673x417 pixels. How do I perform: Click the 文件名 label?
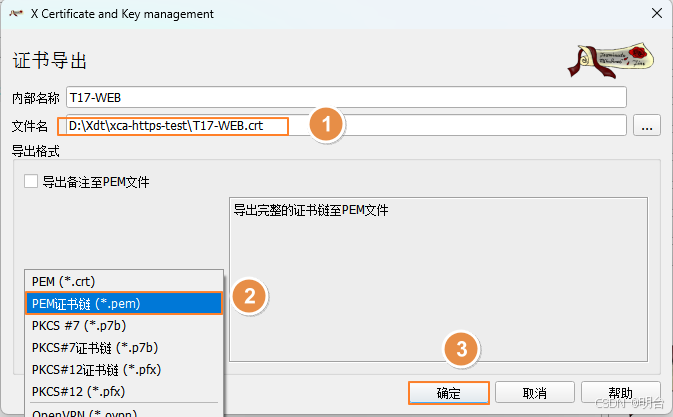[30, 126]
